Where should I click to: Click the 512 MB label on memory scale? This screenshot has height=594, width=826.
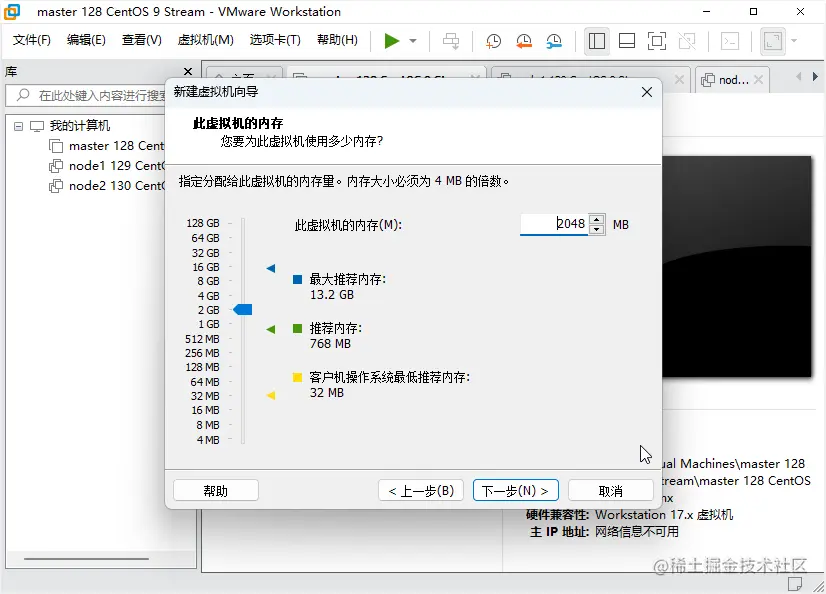[x=202, y=339]
